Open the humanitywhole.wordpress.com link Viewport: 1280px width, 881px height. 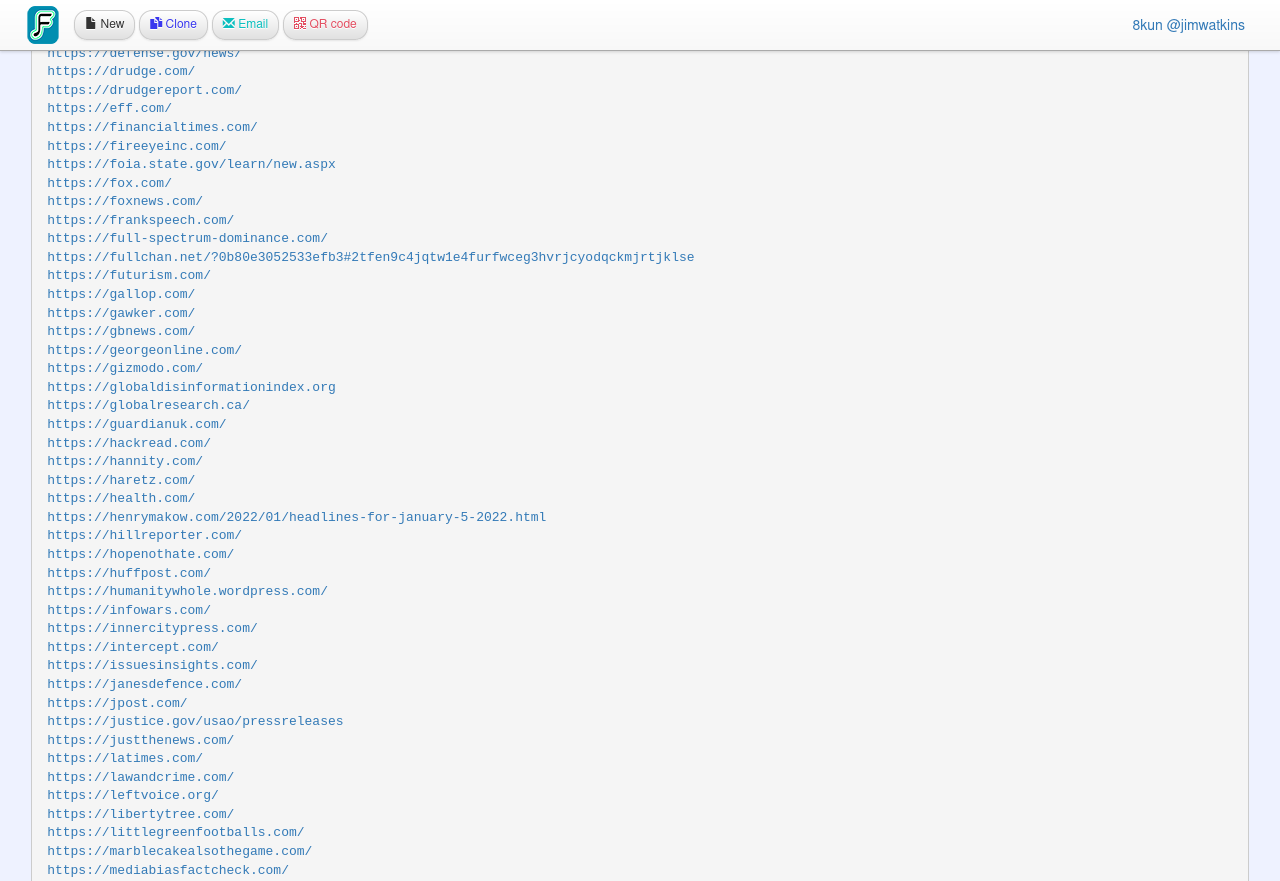pyautogui.click(x=187, y=592)
